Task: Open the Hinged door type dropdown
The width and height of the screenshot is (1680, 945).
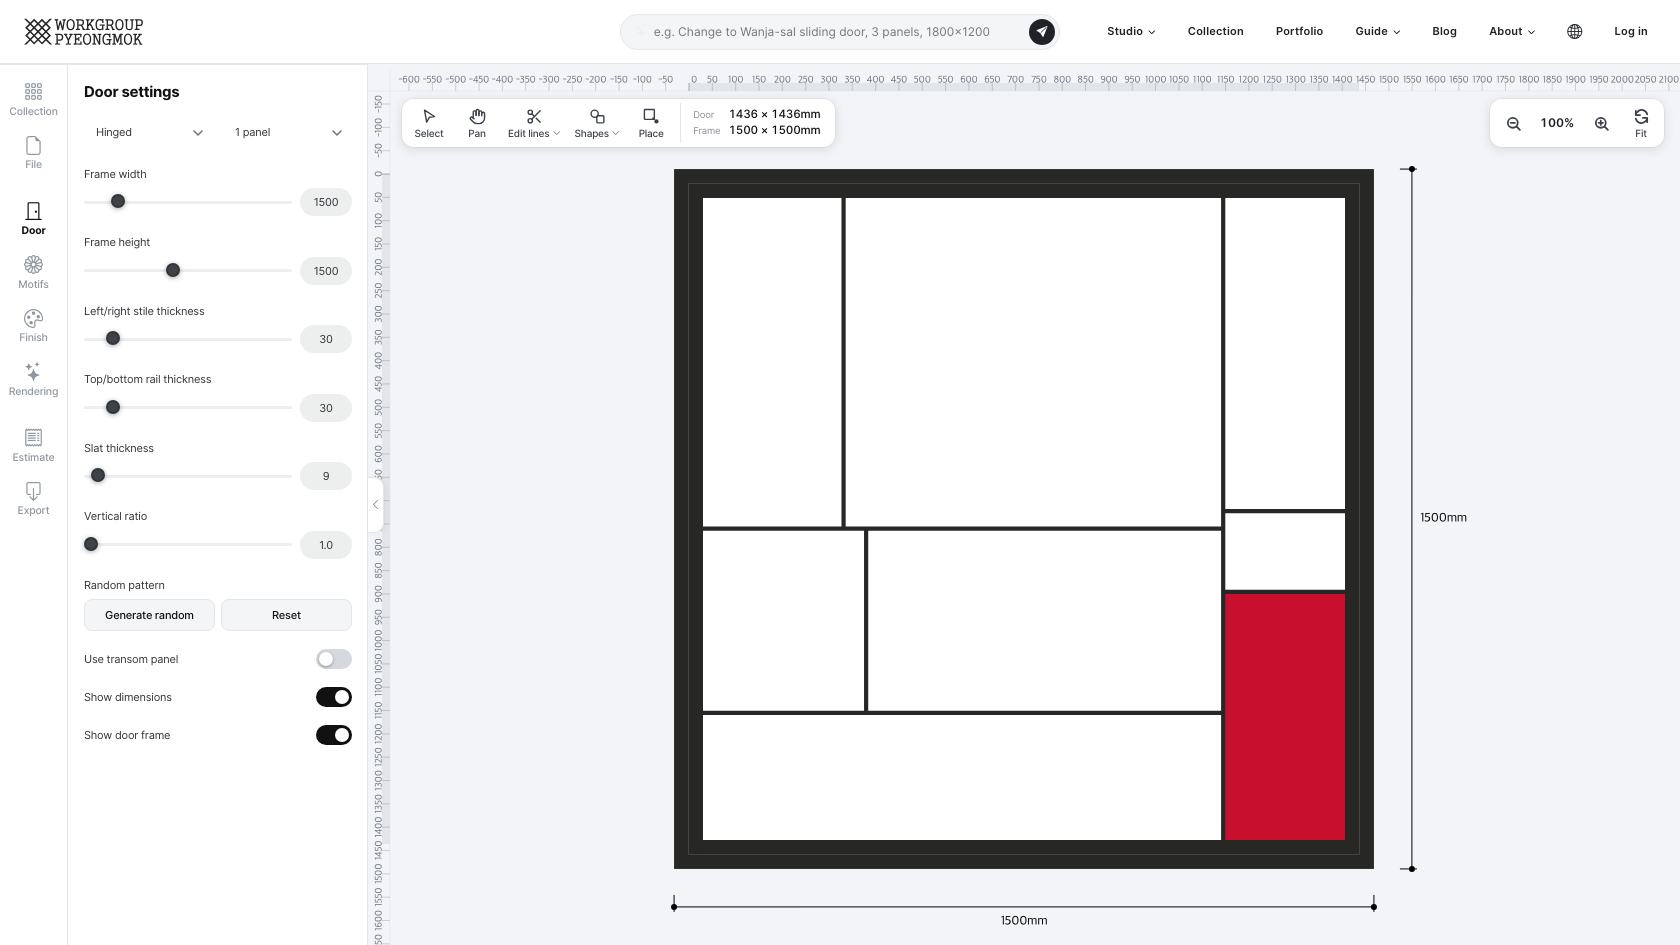Action: (x=149, y=132)
